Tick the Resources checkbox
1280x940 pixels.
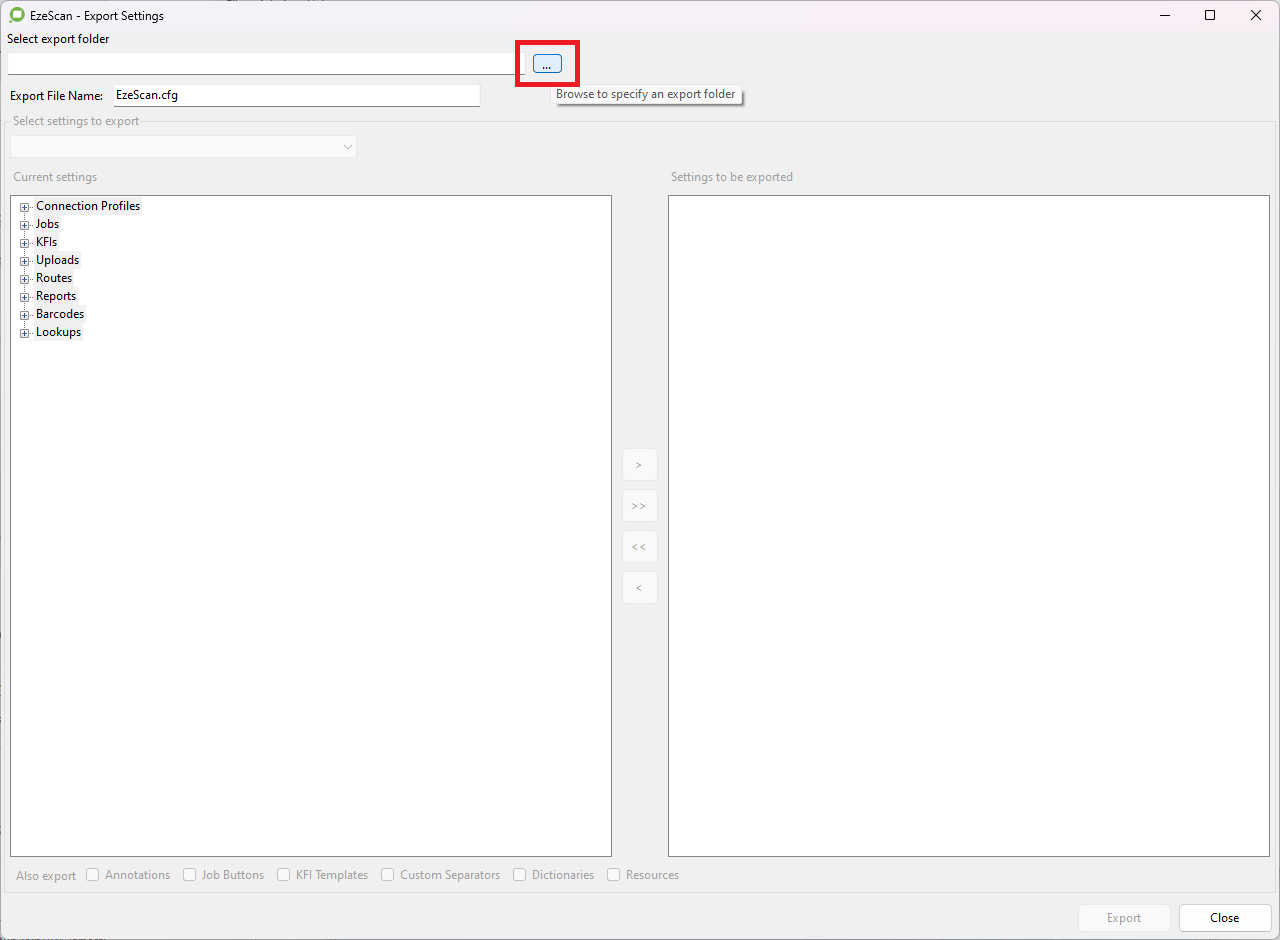tap(614, 875)
